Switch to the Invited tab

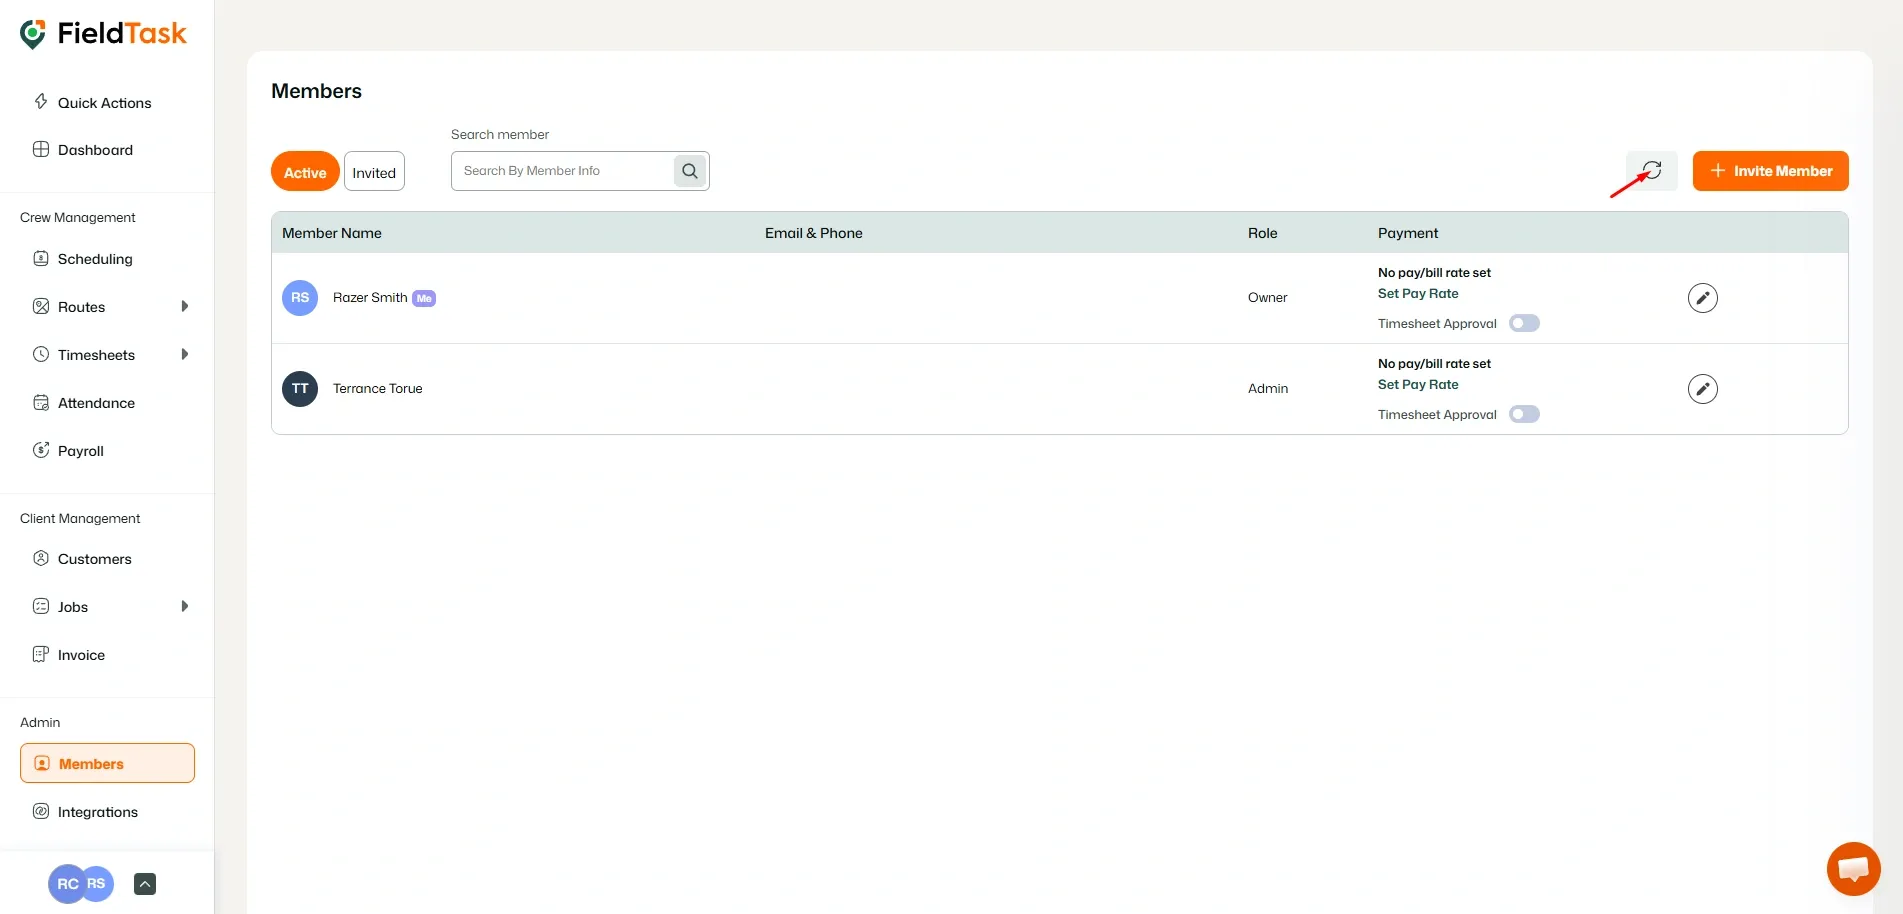click(373, 171)
